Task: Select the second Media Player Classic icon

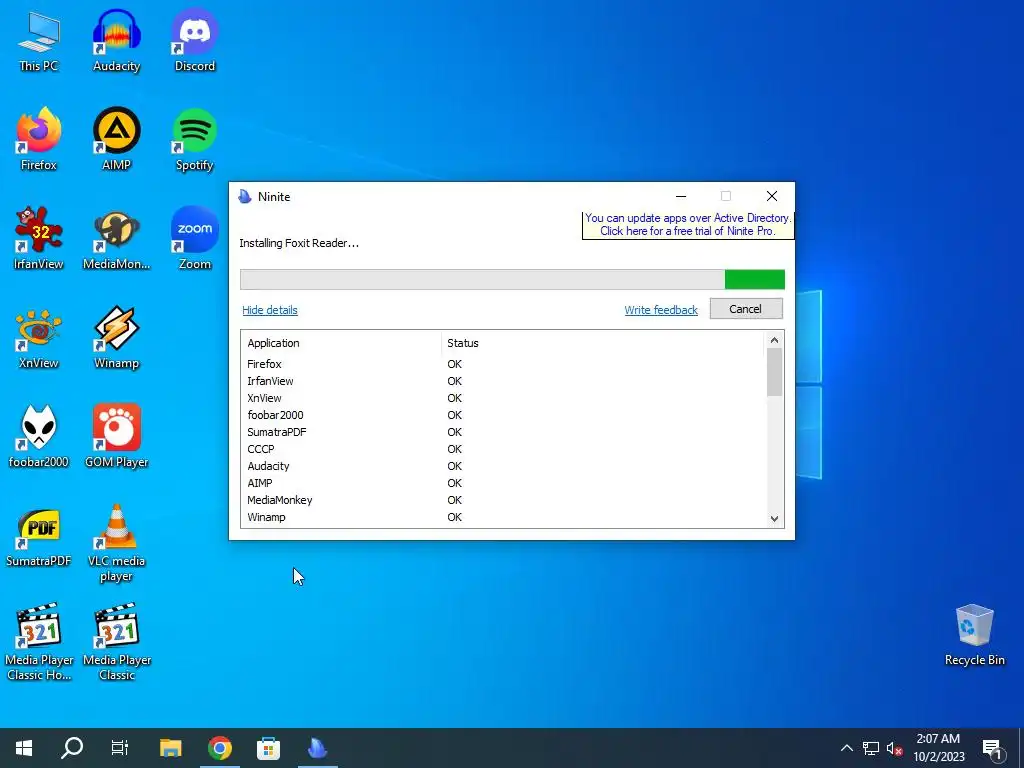Action: pos(117,641)
